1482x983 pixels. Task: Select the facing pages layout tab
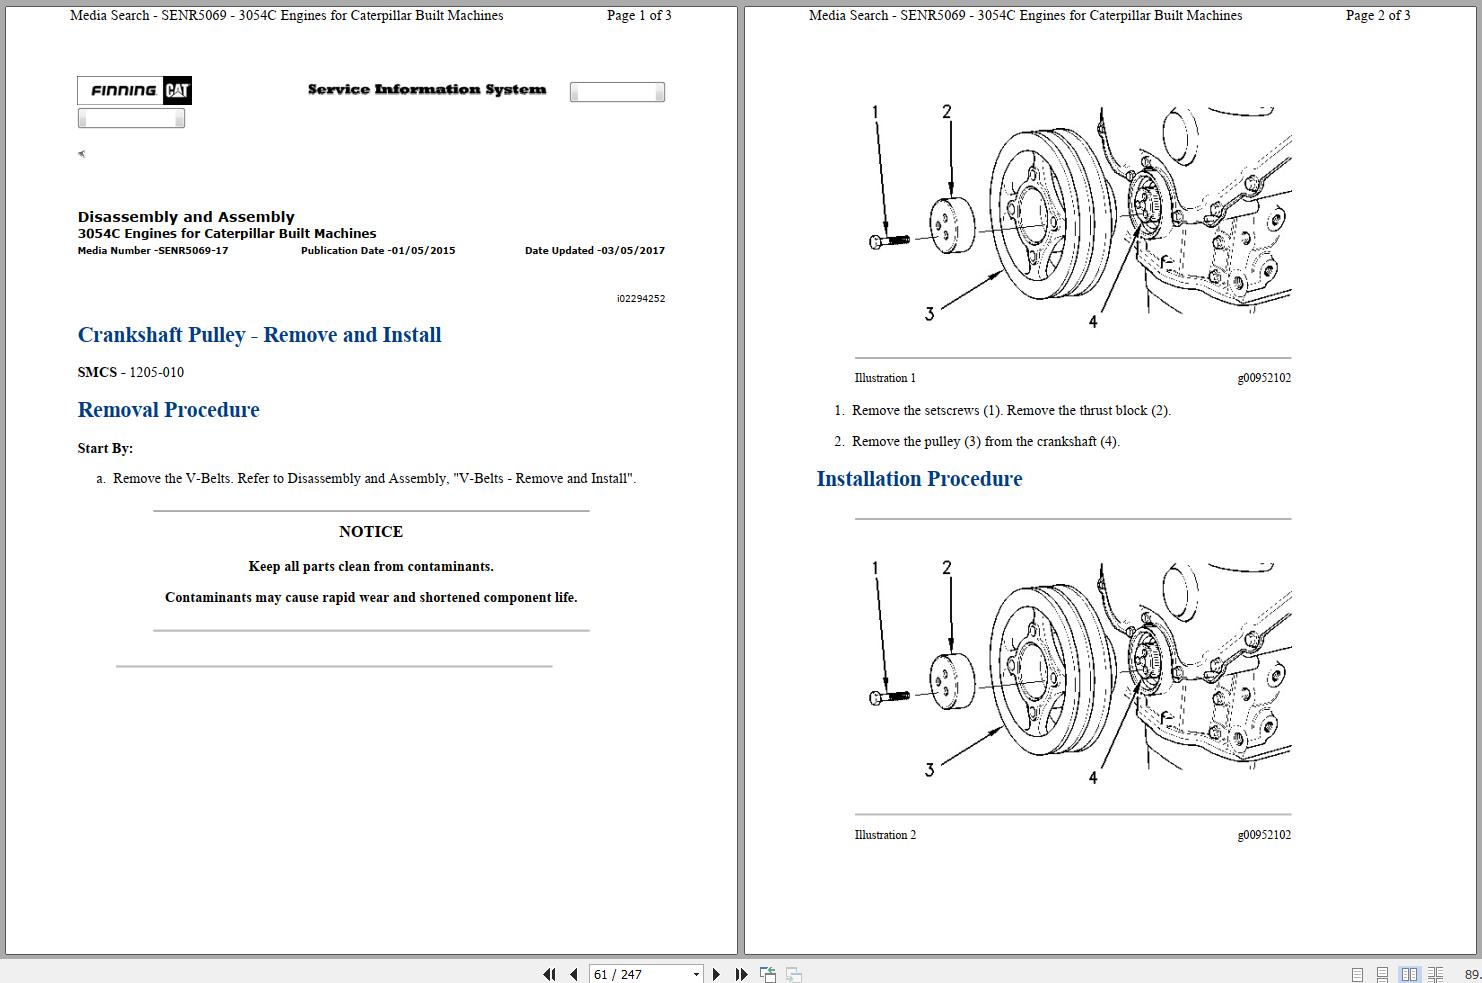pyautogui.click(x=1410, y=974)
